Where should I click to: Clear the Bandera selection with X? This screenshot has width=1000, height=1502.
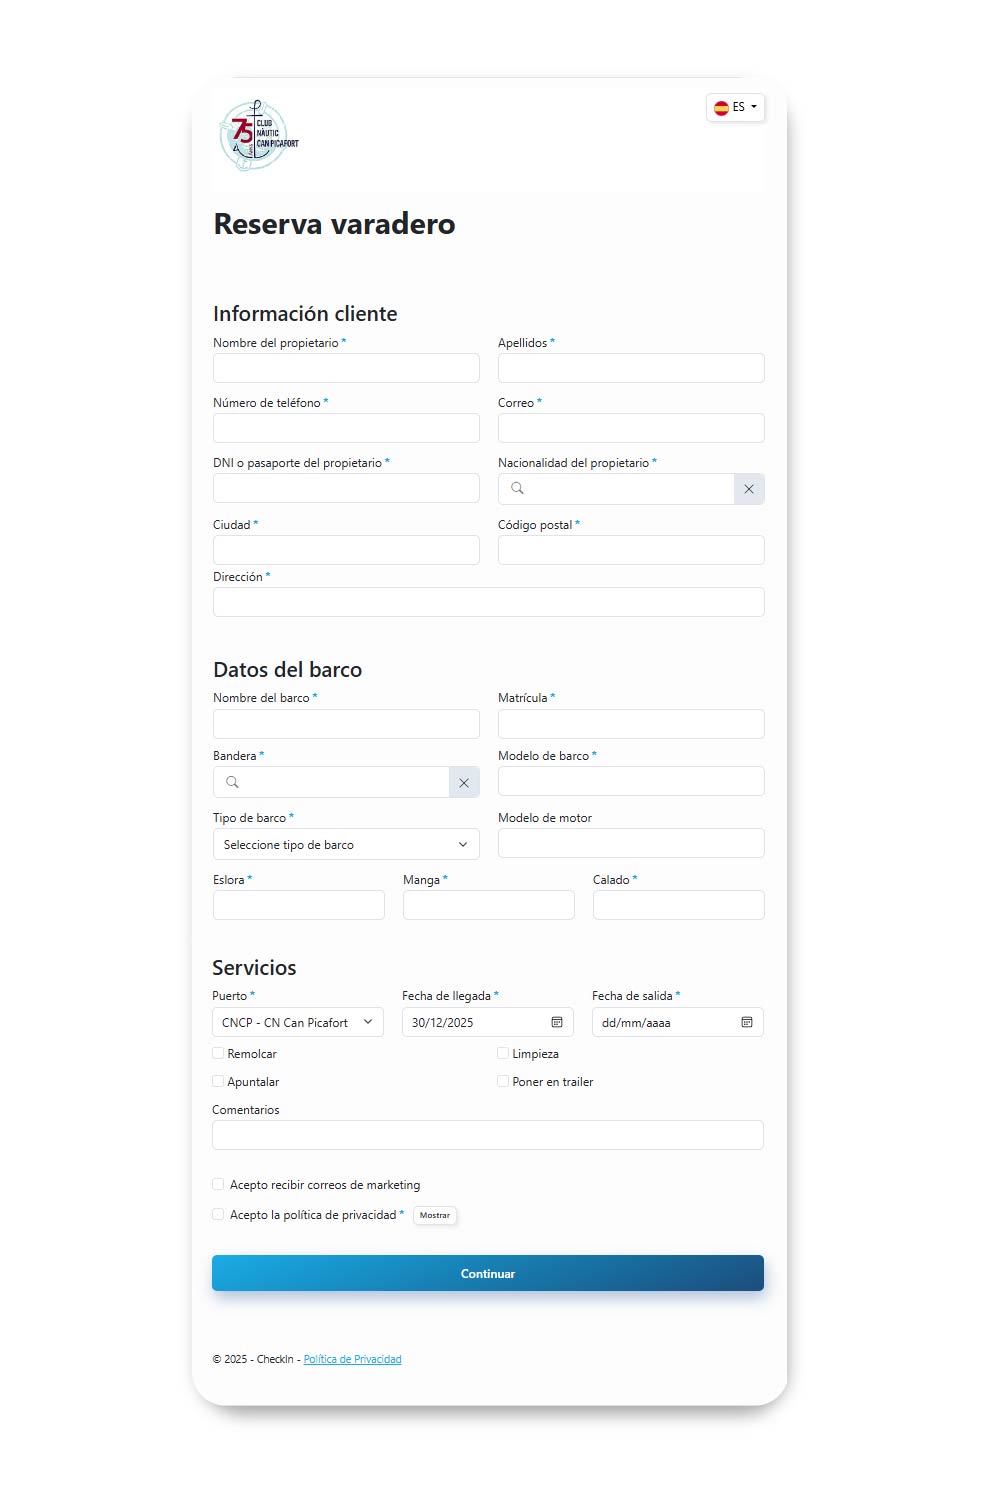point(464,783)
